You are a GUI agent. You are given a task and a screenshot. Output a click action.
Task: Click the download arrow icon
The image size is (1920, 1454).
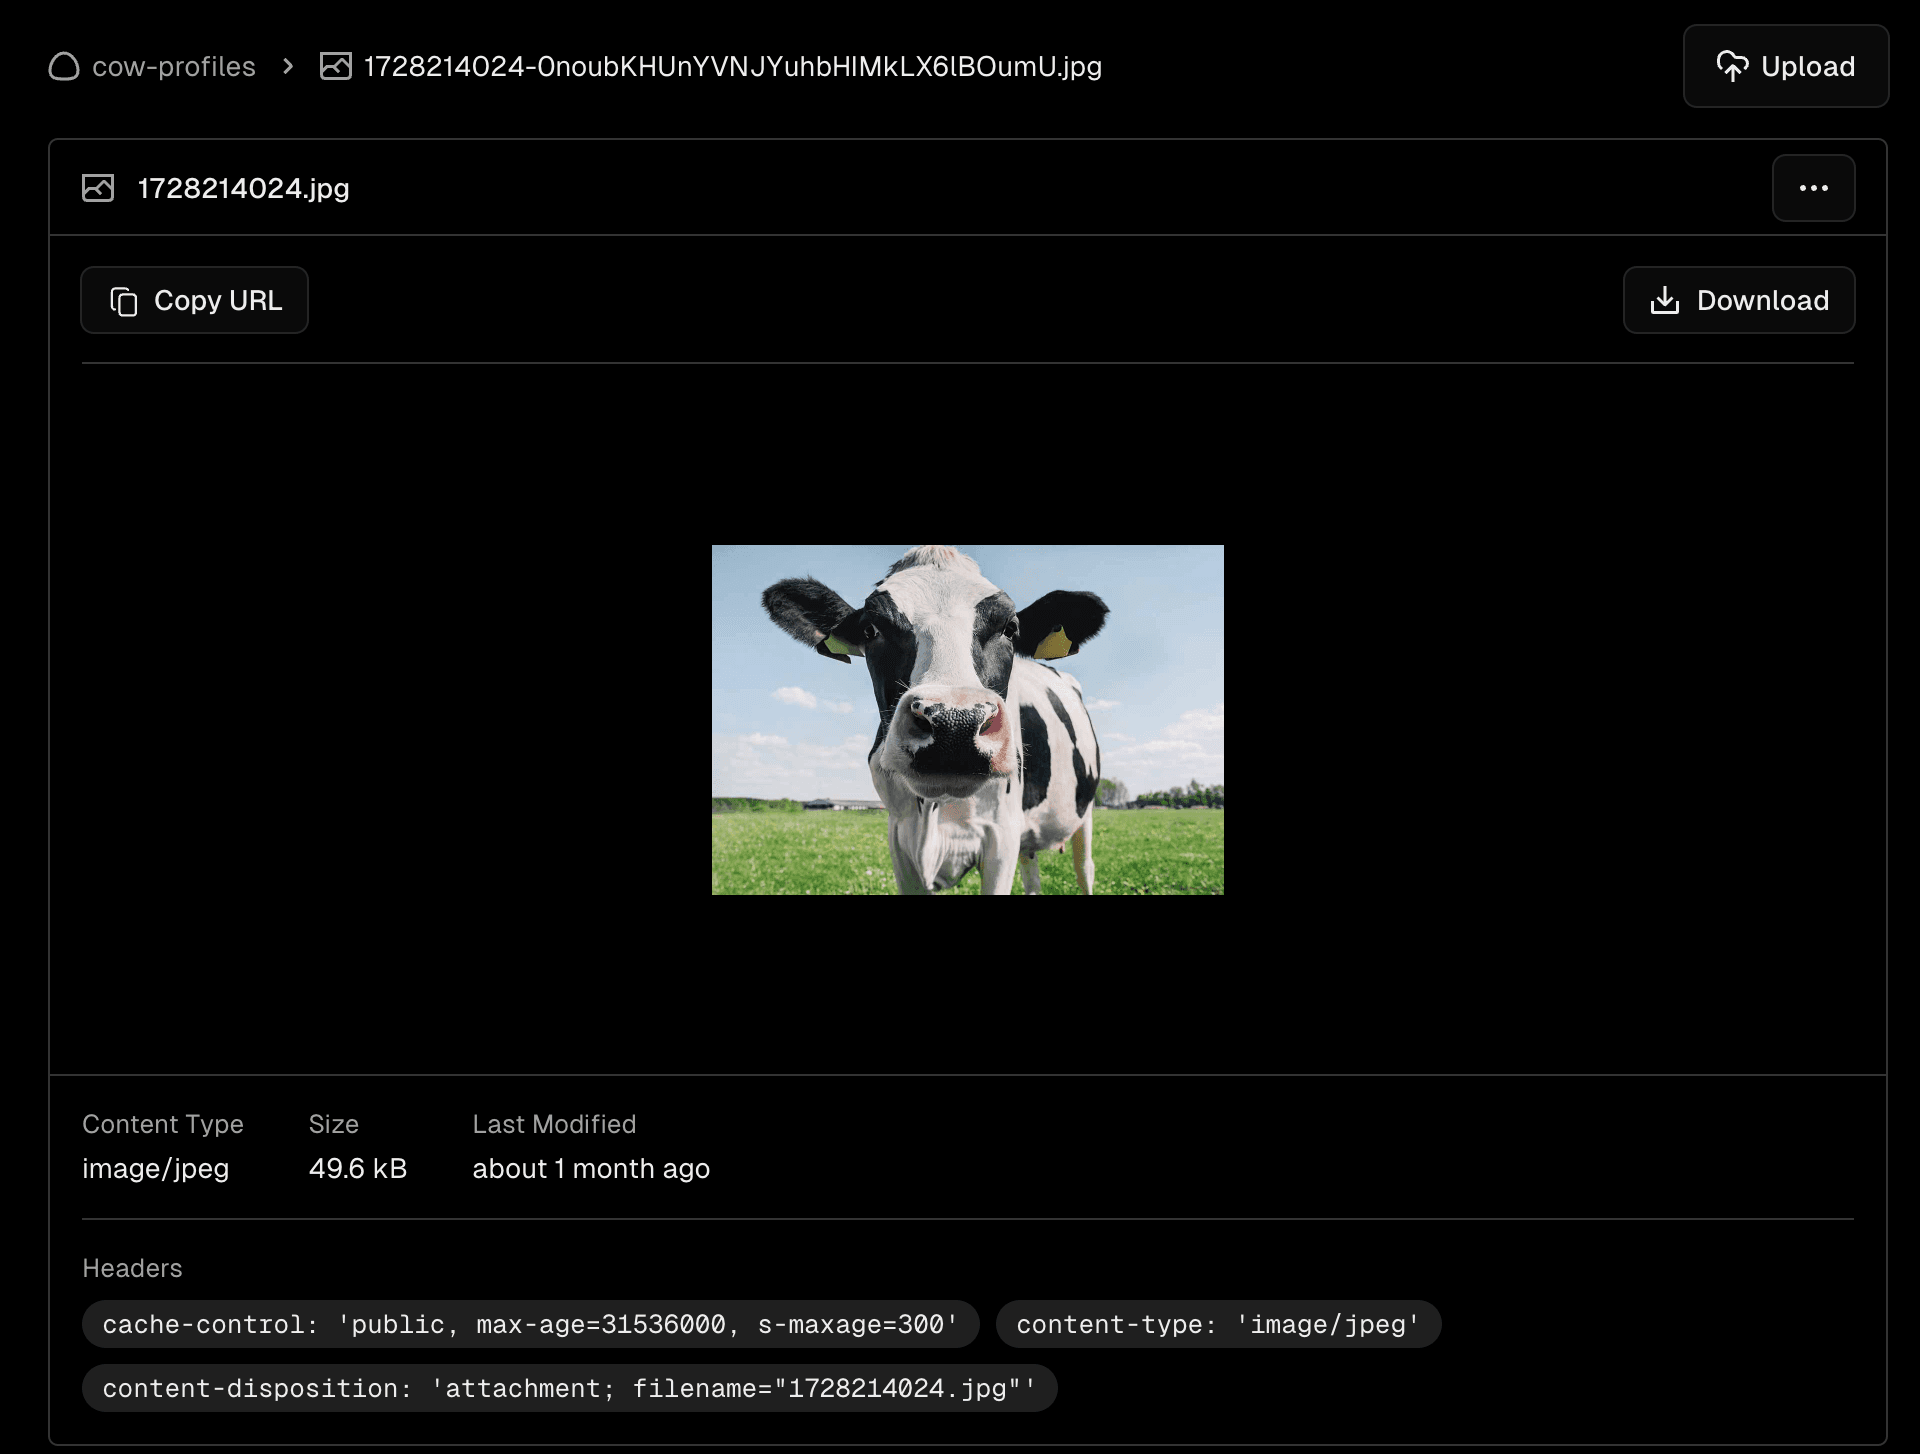pos(1665,301)
